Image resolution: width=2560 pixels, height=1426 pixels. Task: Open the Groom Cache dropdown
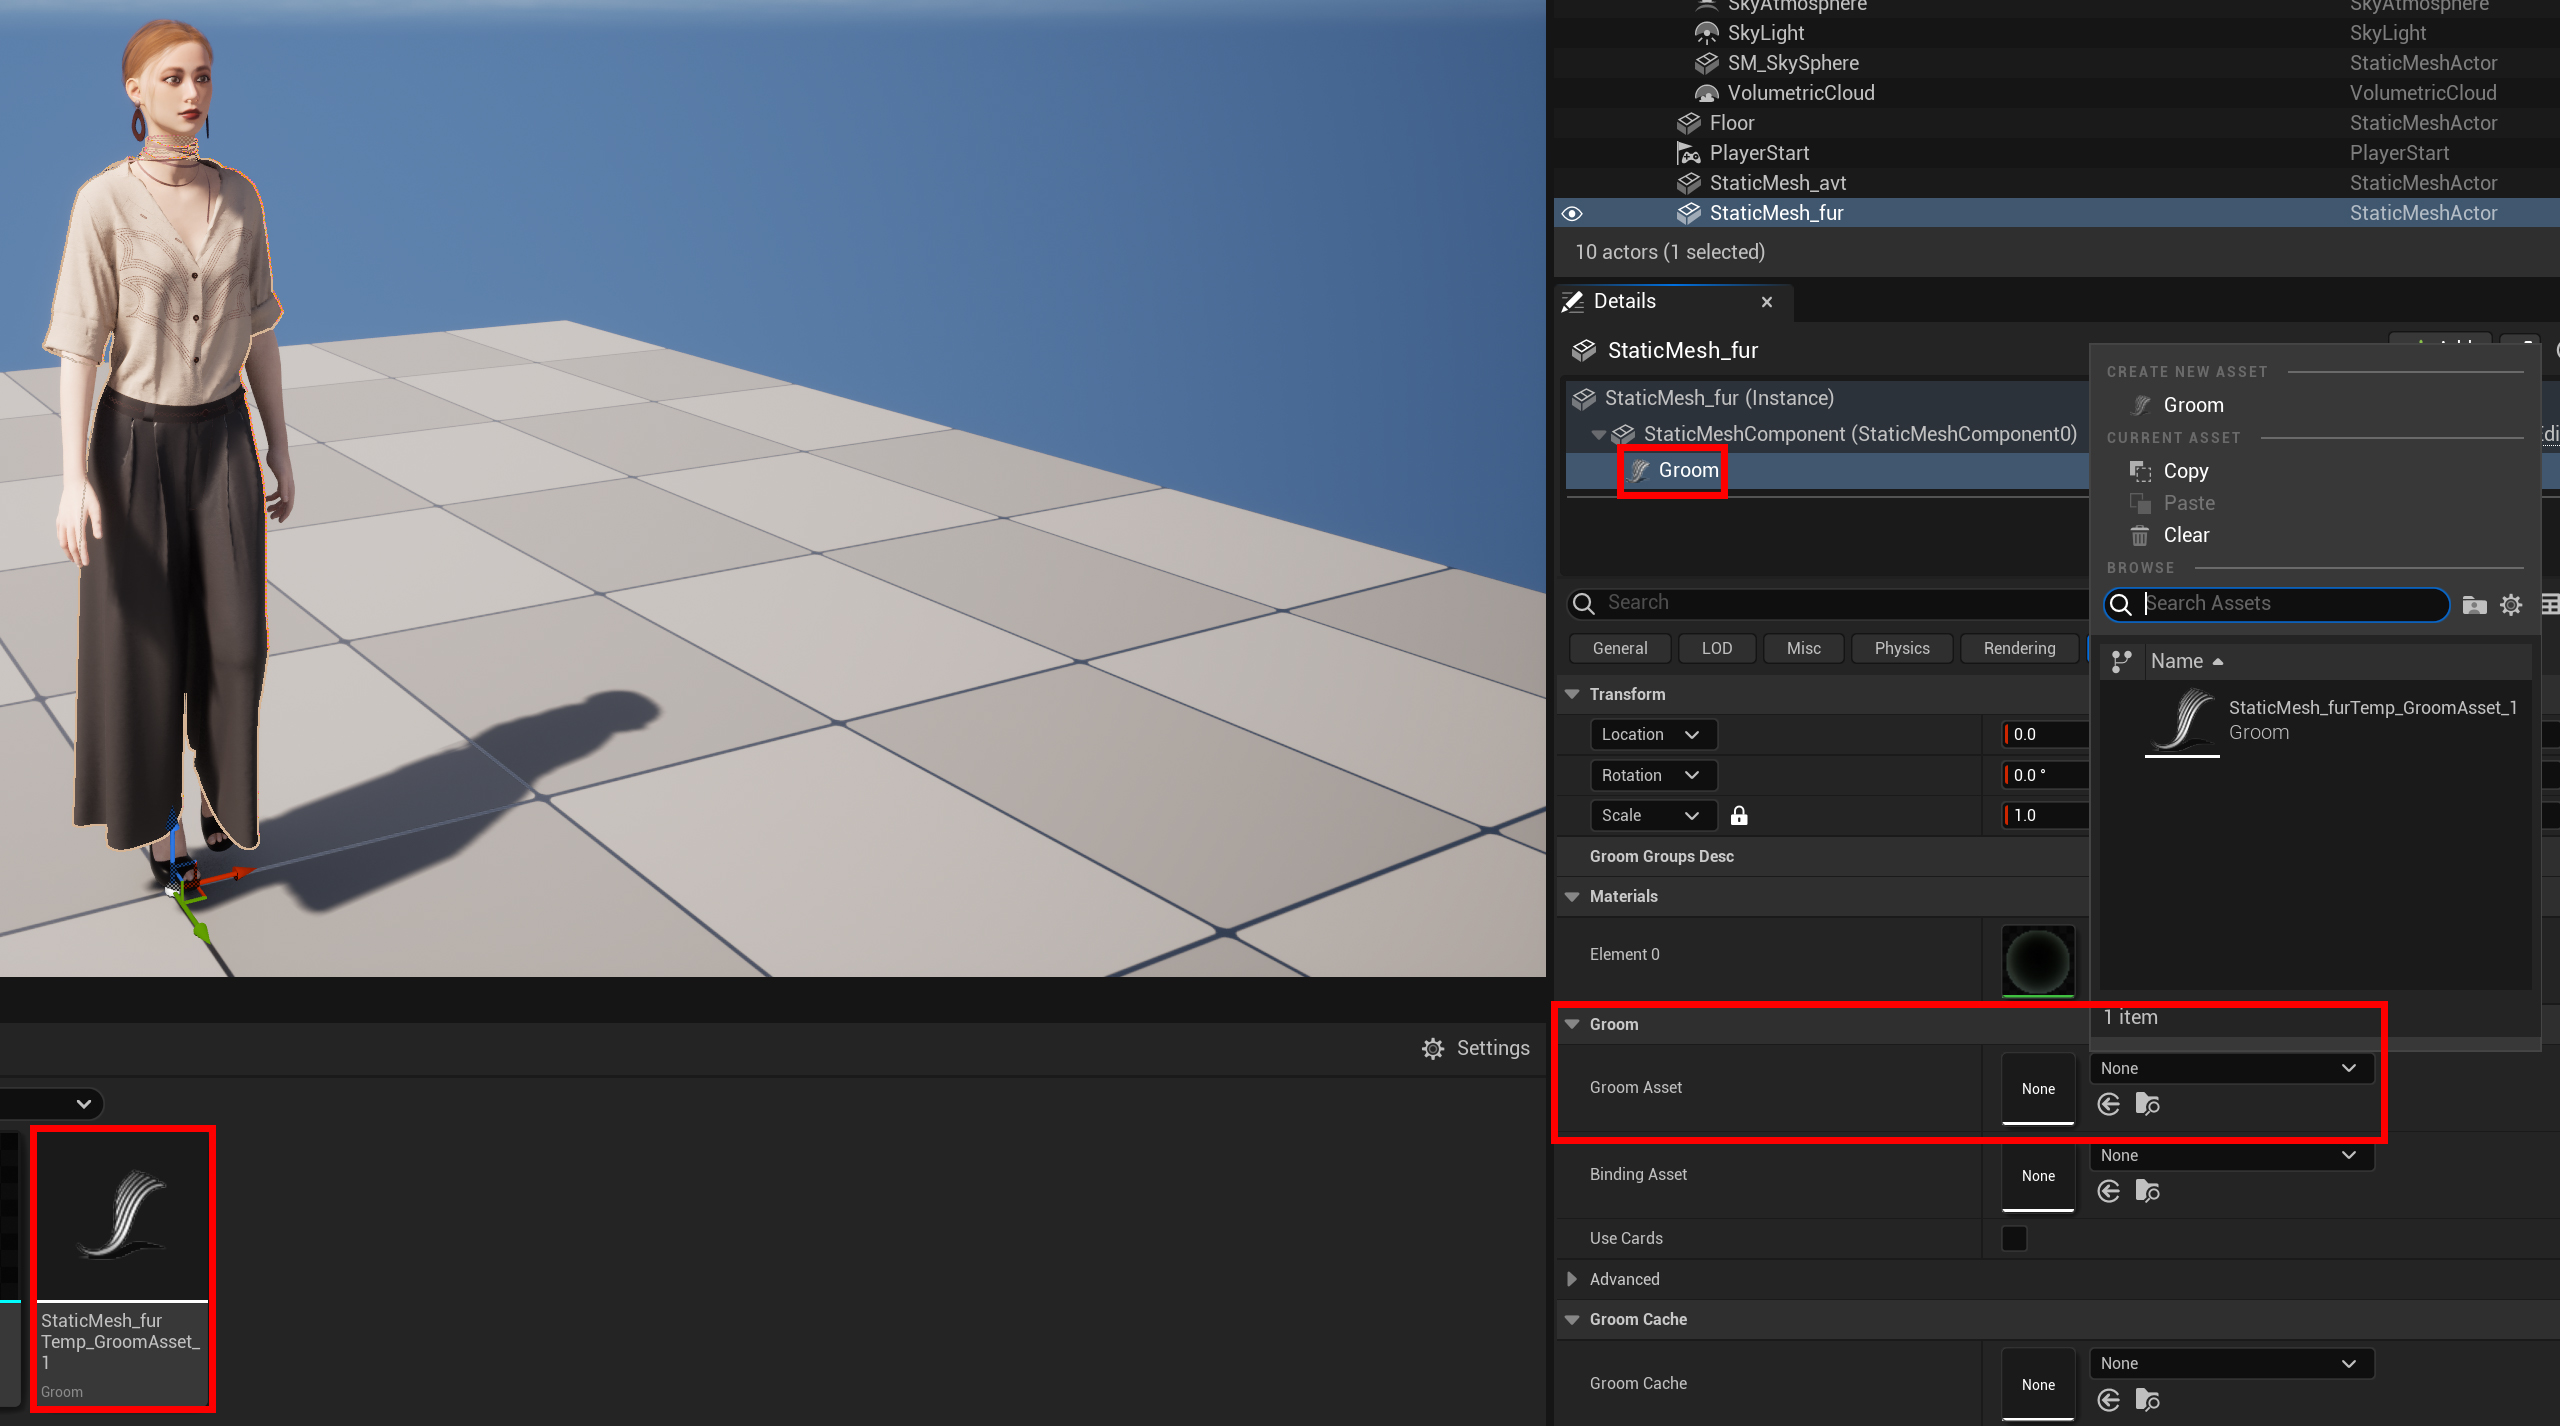[x=2231, y=1363]
